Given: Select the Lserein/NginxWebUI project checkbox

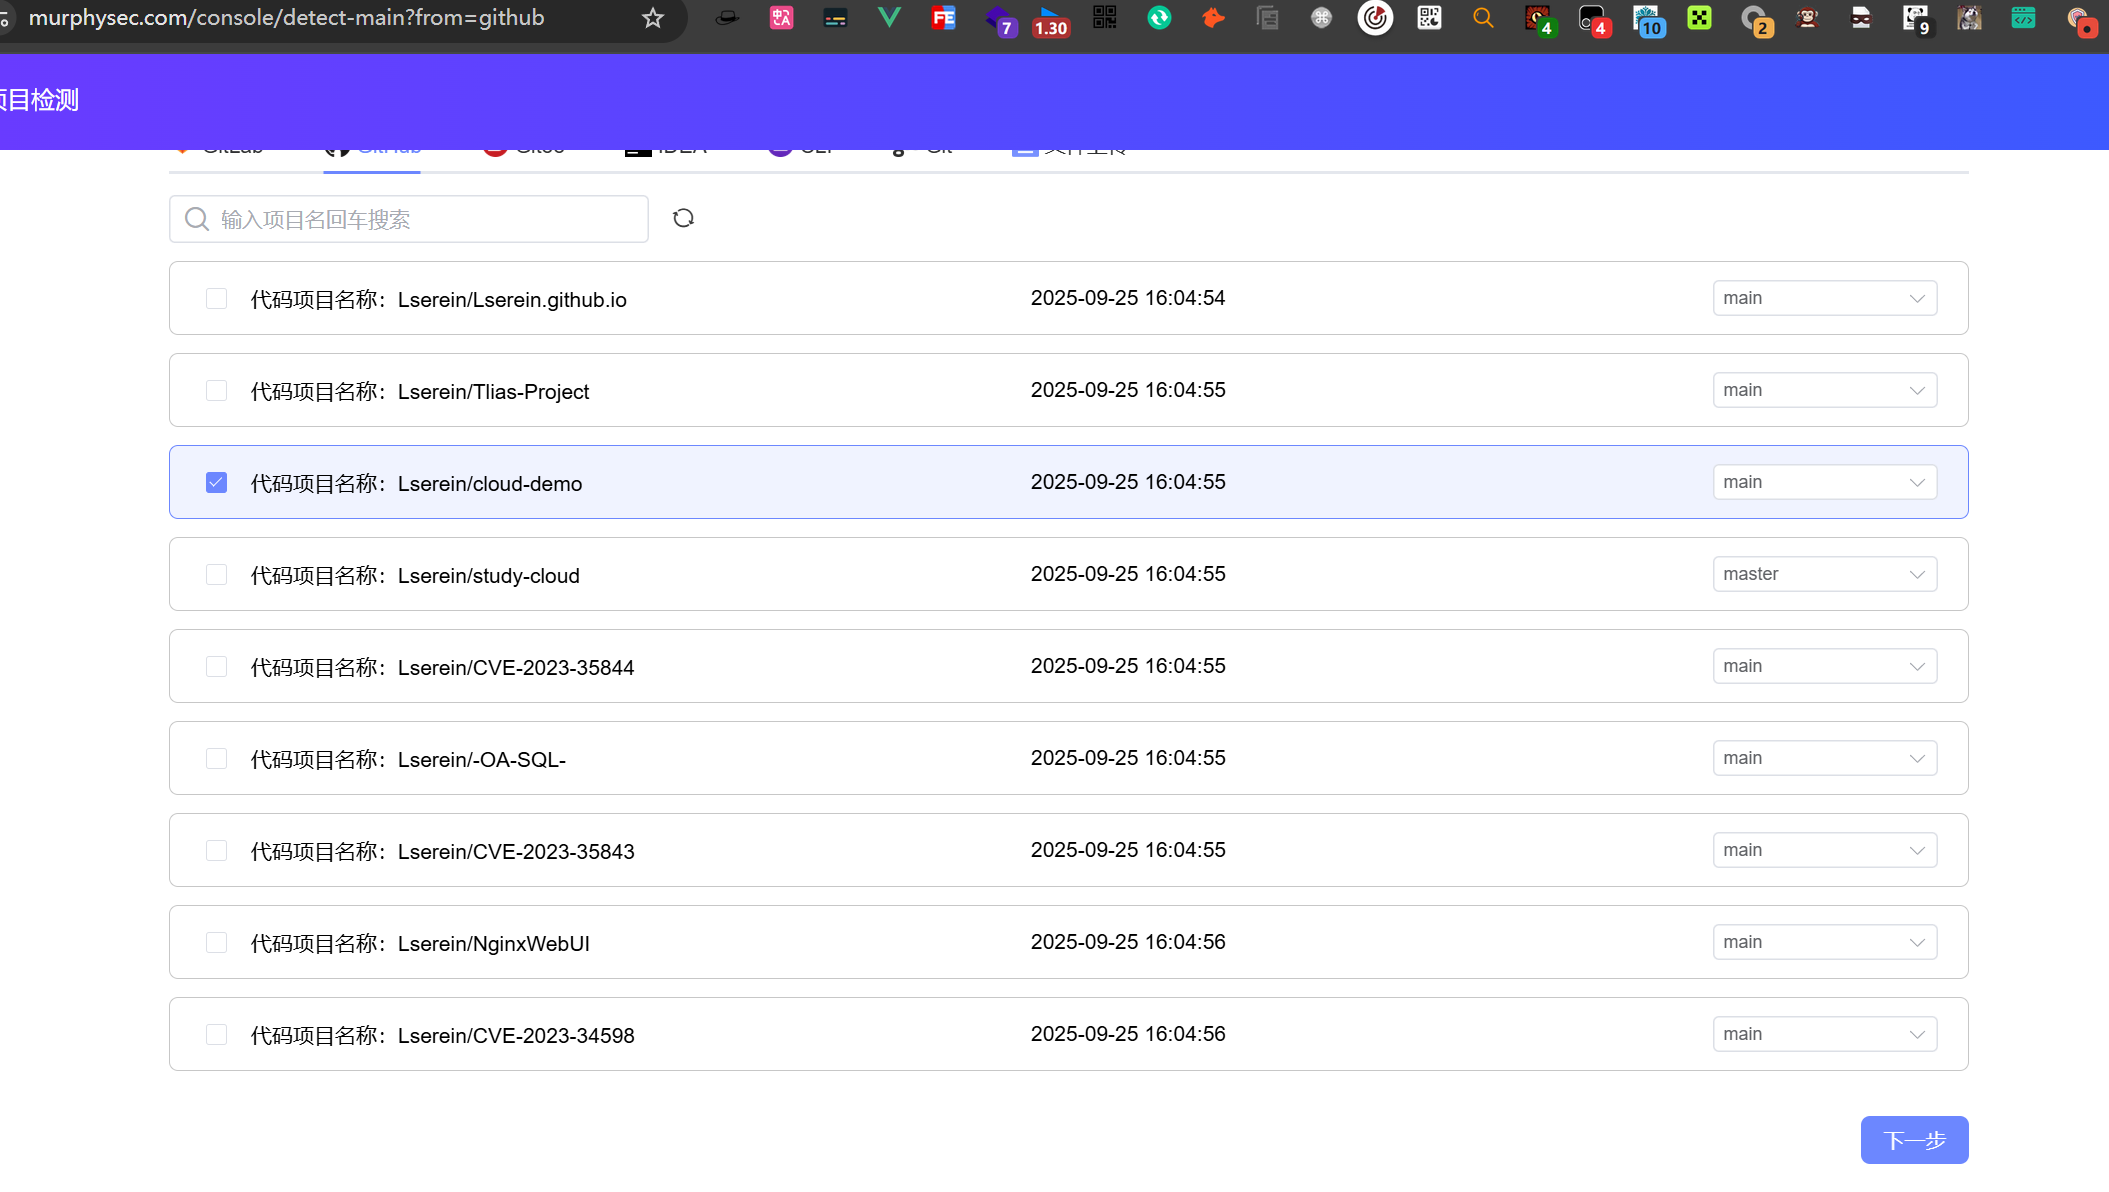Looking at the screenshot, I should pos(216,943).
